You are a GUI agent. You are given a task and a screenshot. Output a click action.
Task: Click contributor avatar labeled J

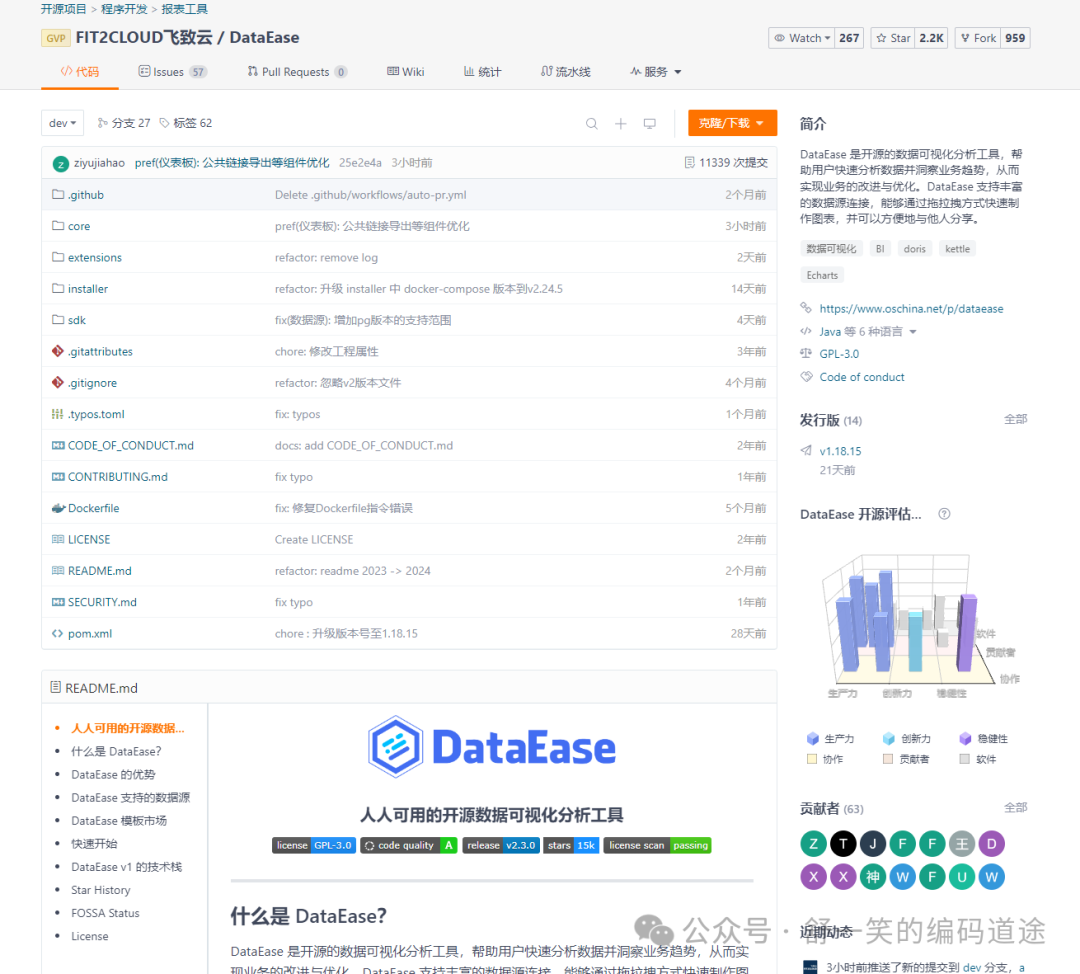pyautogui.click(x=873, y=844)
